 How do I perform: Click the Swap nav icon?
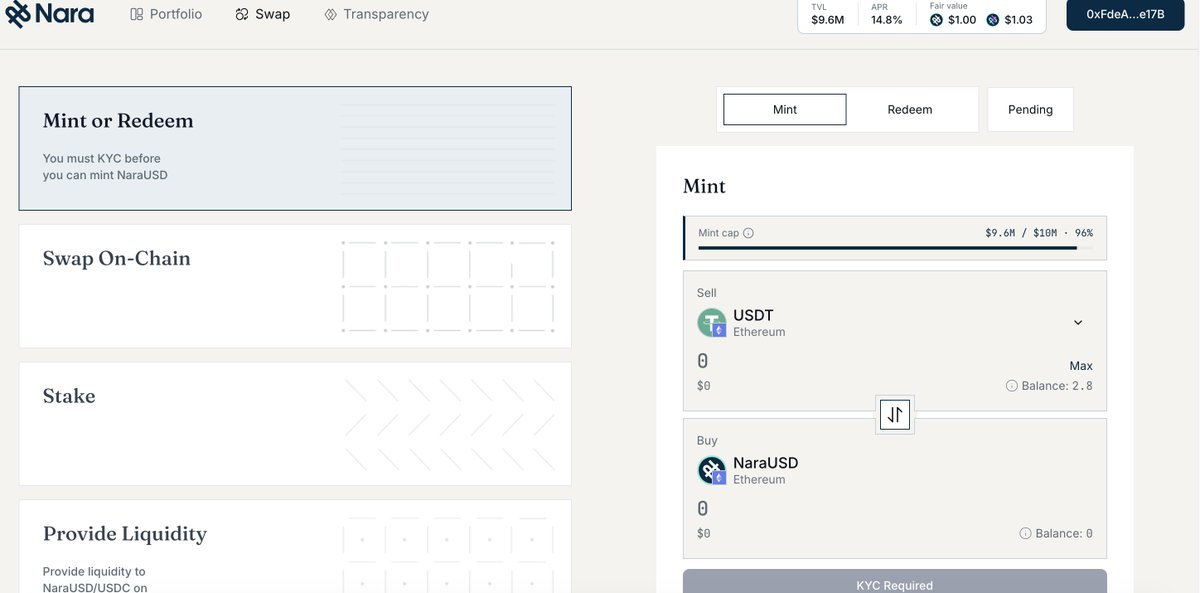[x=242, y=14]
